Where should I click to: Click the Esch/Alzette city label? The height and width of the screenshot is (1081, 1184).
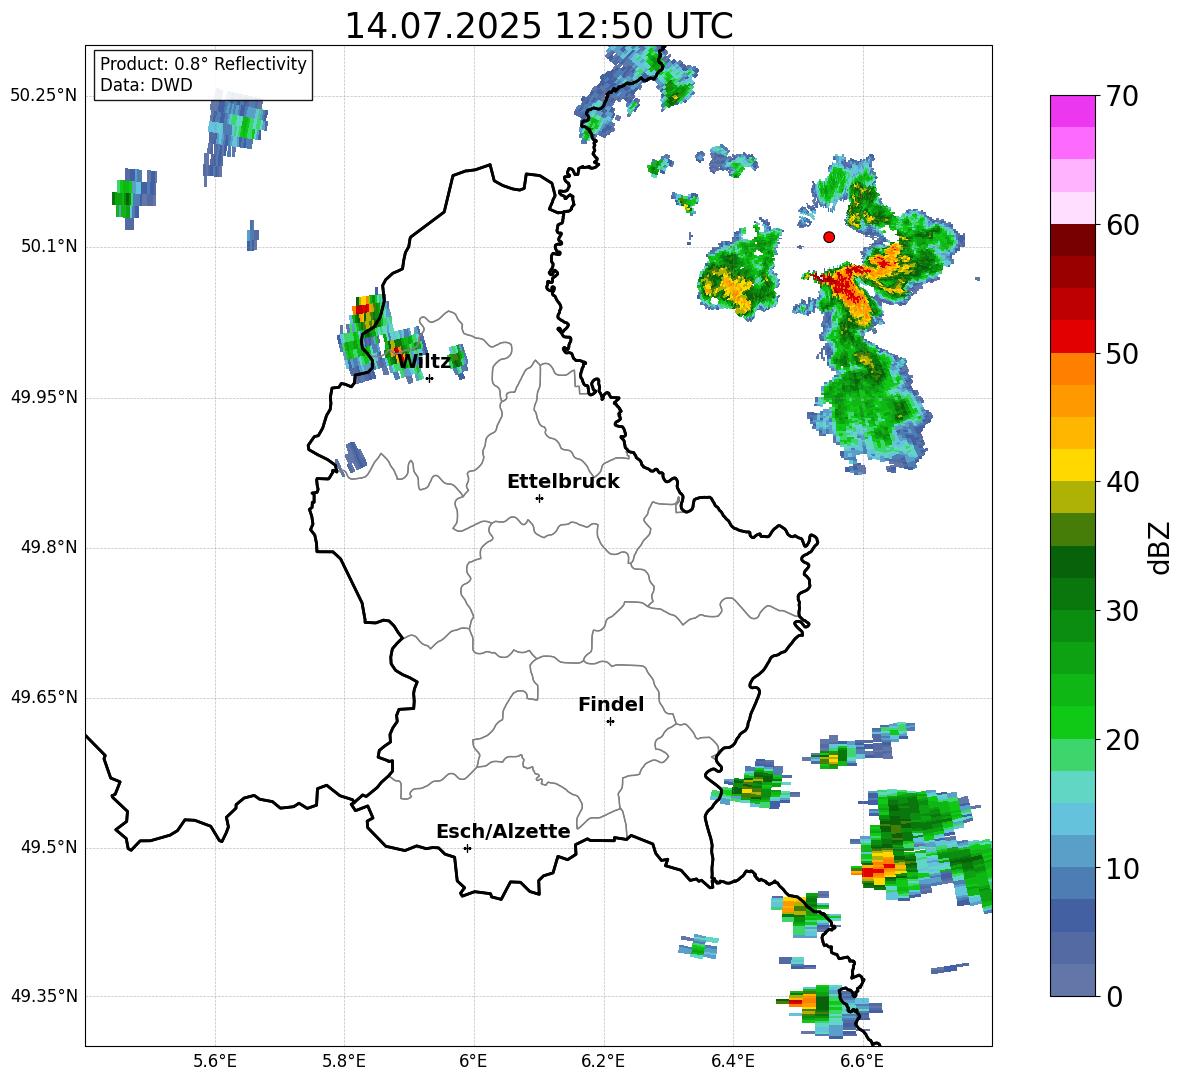(503, 832)
